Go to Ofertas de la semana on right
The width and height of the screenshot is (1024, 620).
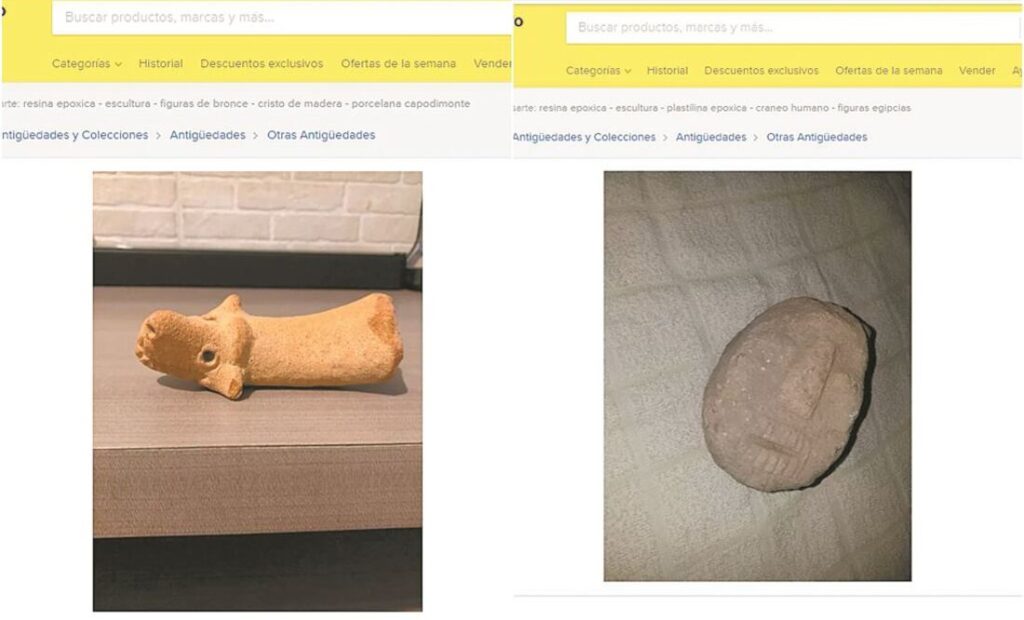coord(888,71)
